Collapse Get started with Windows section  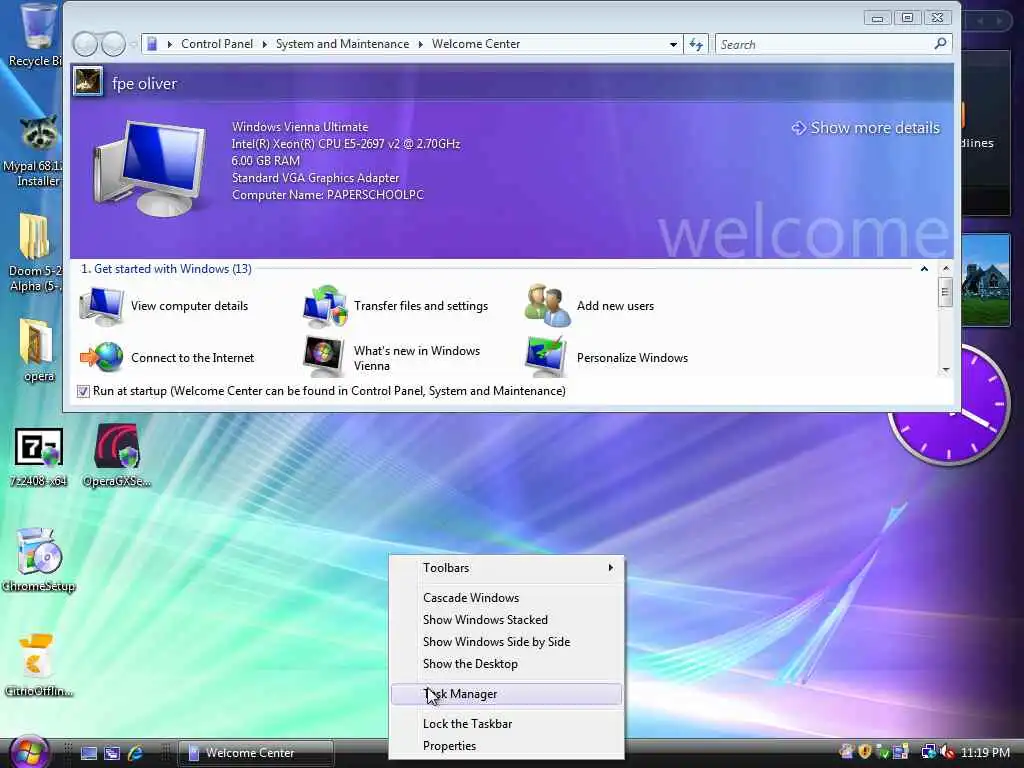924,268
